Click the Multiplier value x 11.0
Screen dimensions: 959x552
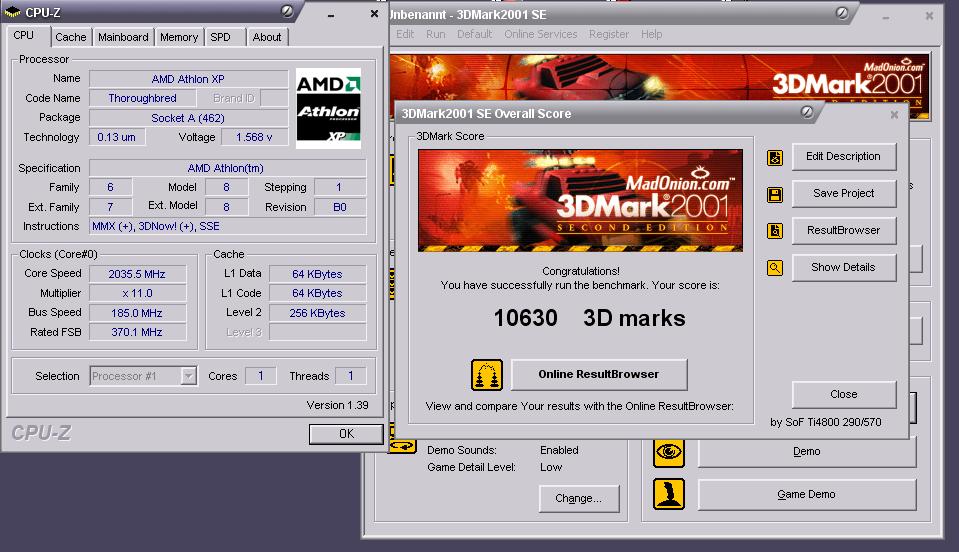[x=137, y=293]
